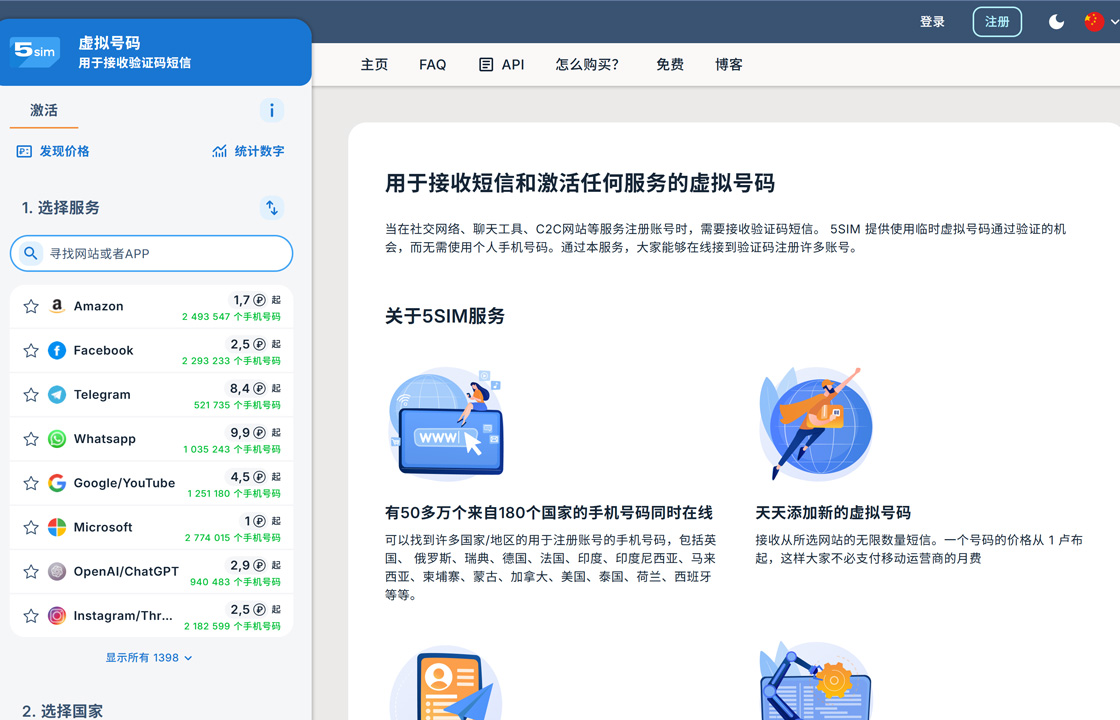Click the Microsoft logo icon
Viewport: 1120px width, 720px height.
click(57, 528)
